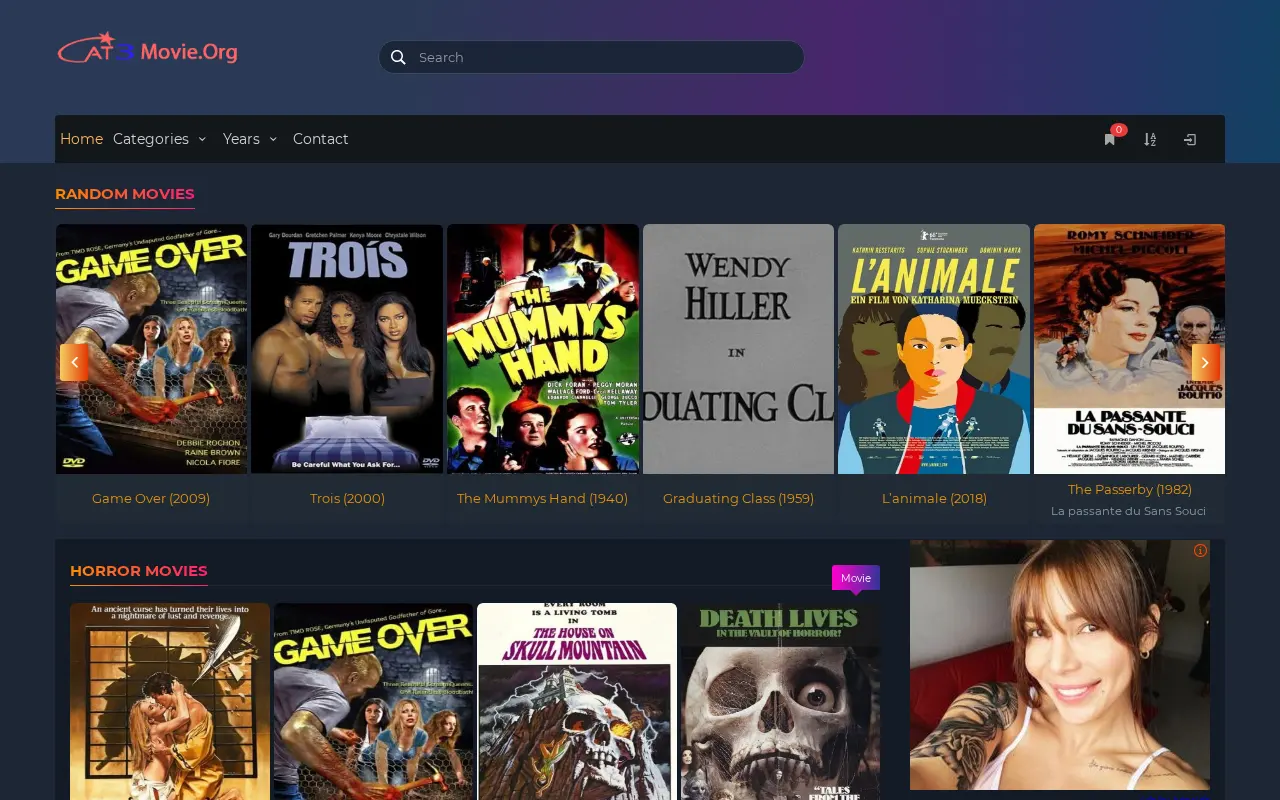1280x800 pixels.
Task: Click The Mummy's Hand poster
Action: [x=542, y=349]
